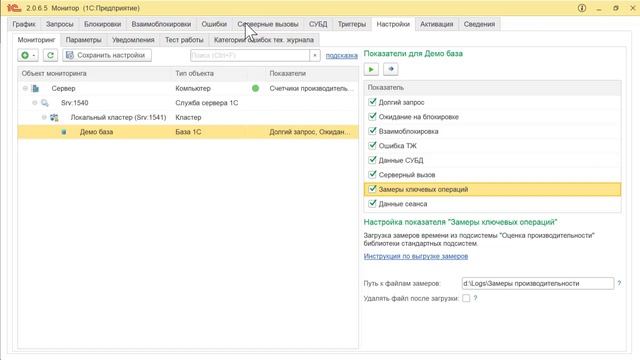Click the search input field
This screenshot has width=640, height=360.
click(250, 56)
